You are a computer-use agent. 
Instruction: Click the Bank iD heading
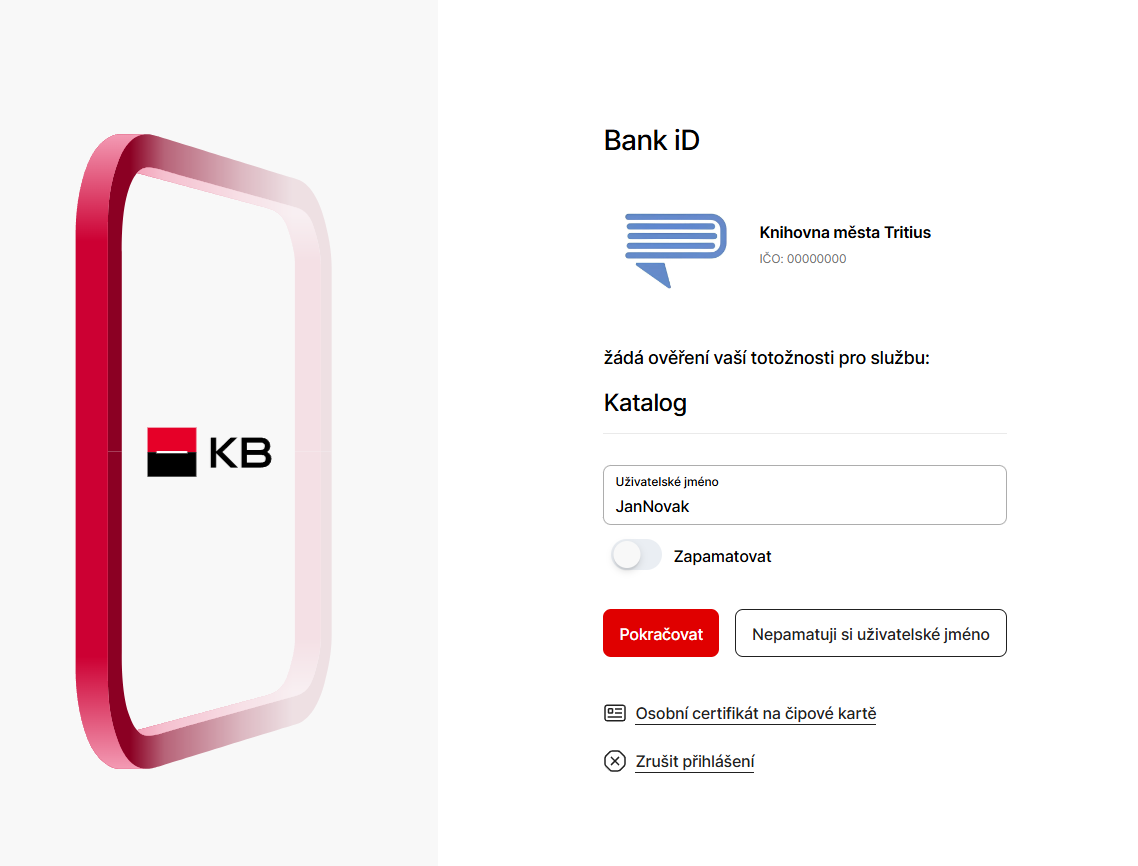tap(651, 141)
